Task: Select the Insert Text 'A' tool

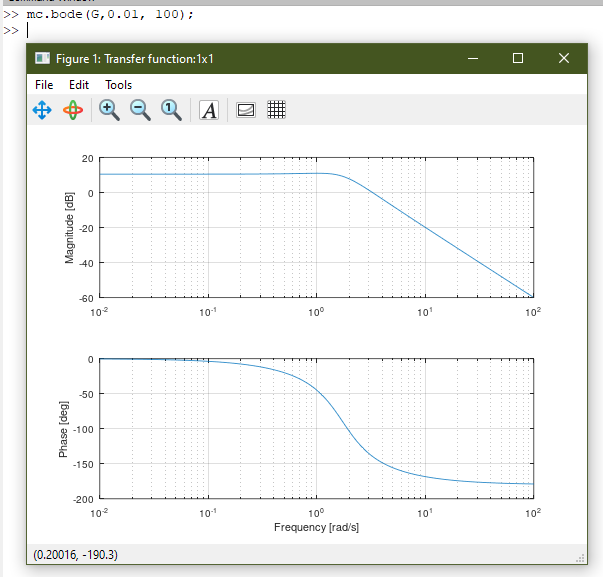Action: tap(209, 110)
